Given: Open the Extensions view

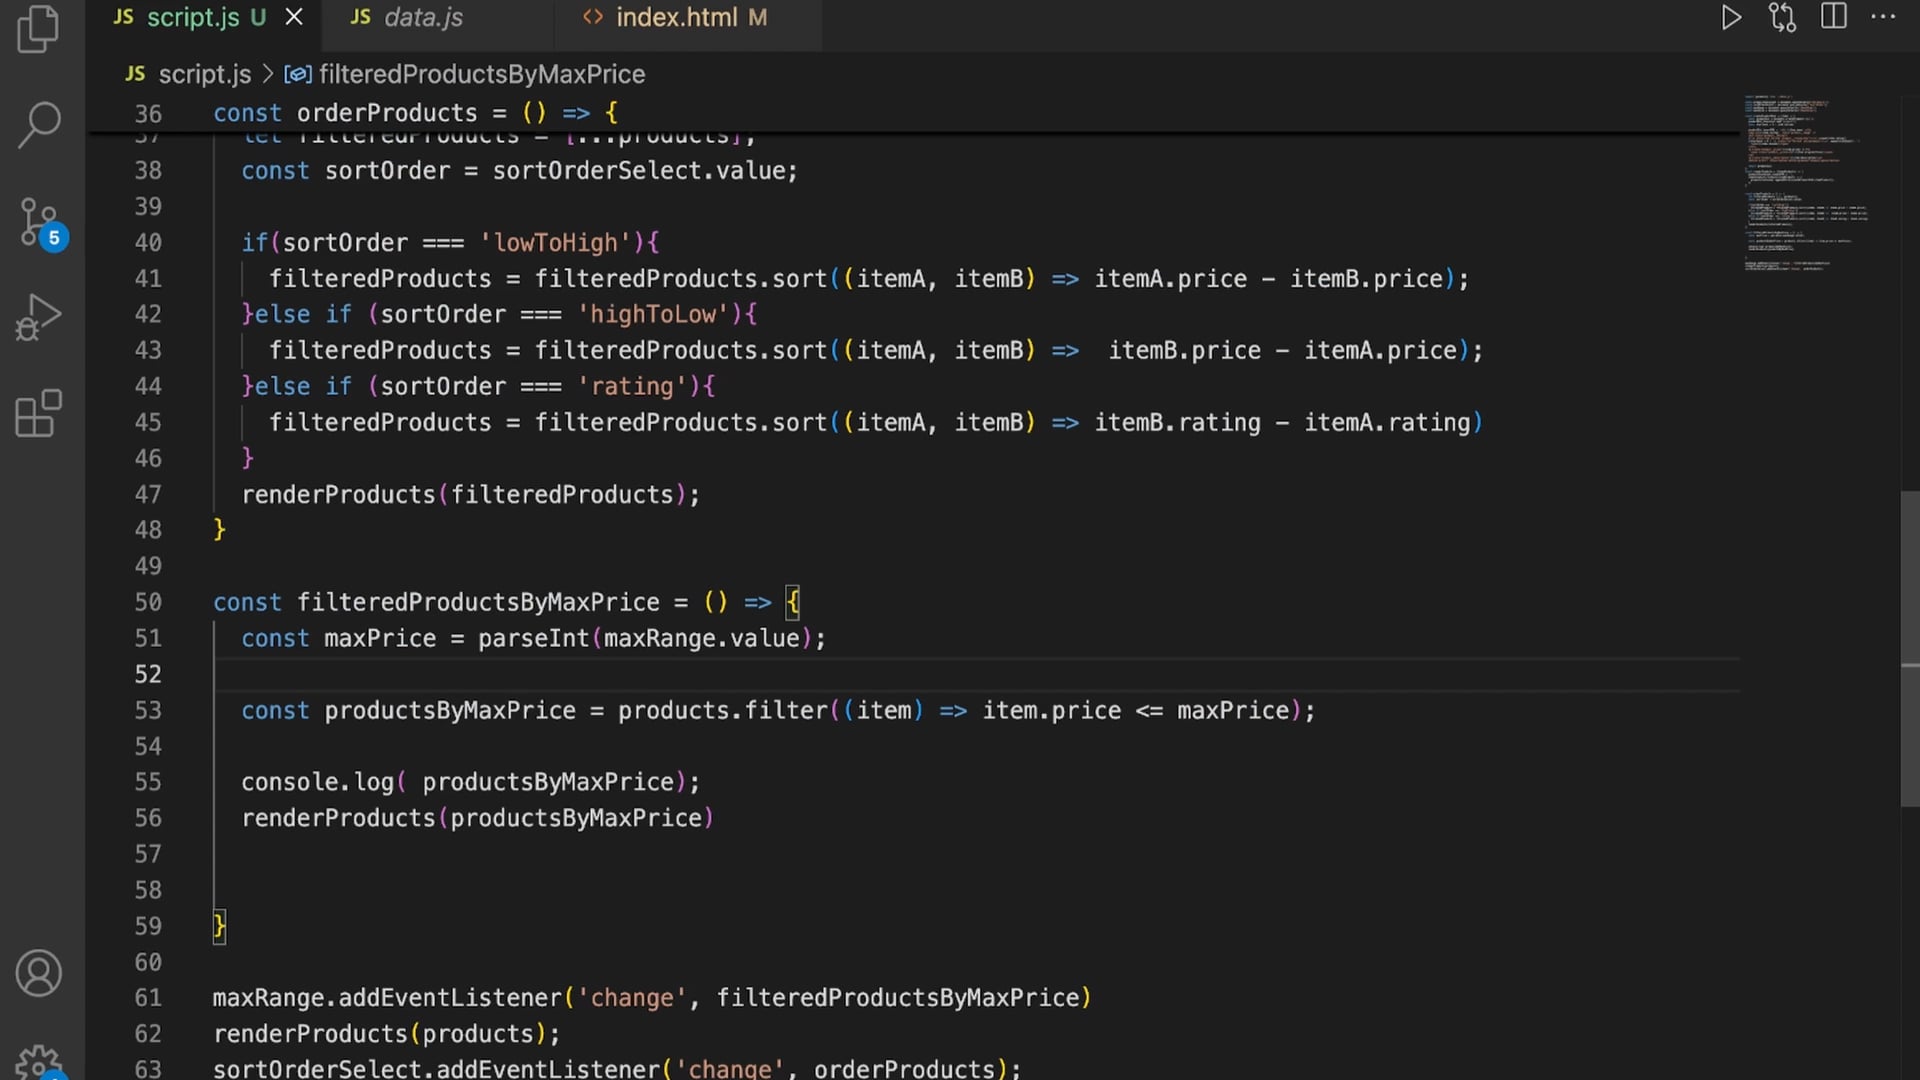Looking at the screenshot, I should point(39,413).
